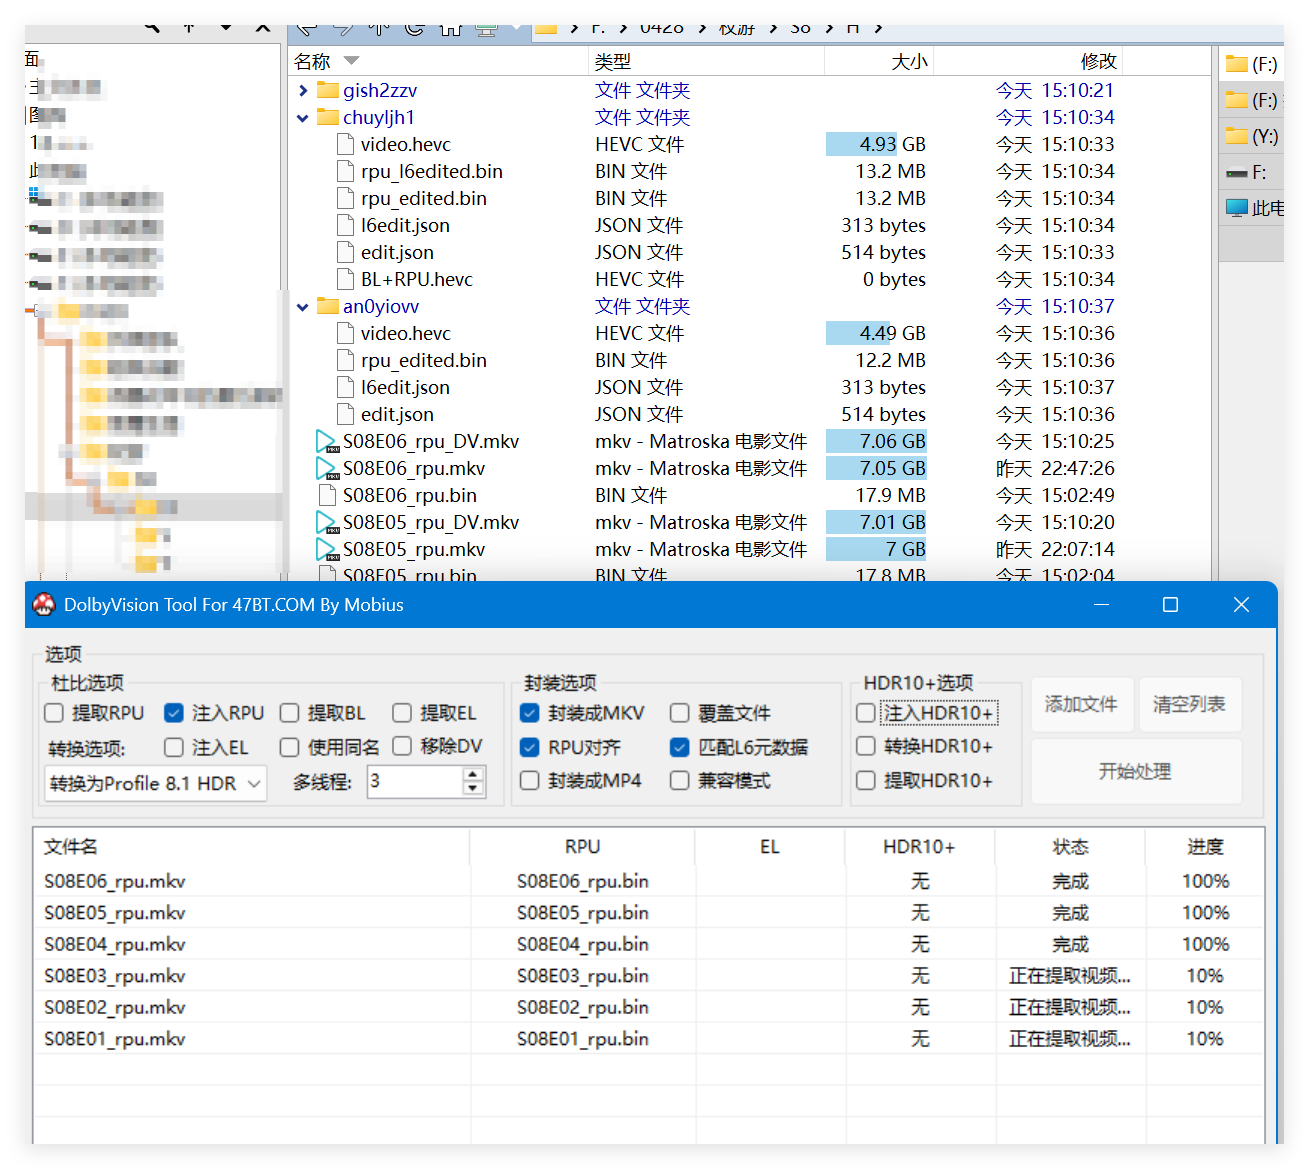1309x1169 pixels.
Task: Collapse the chuyljh1 folder tree
Action: click(x=303, y=118)
